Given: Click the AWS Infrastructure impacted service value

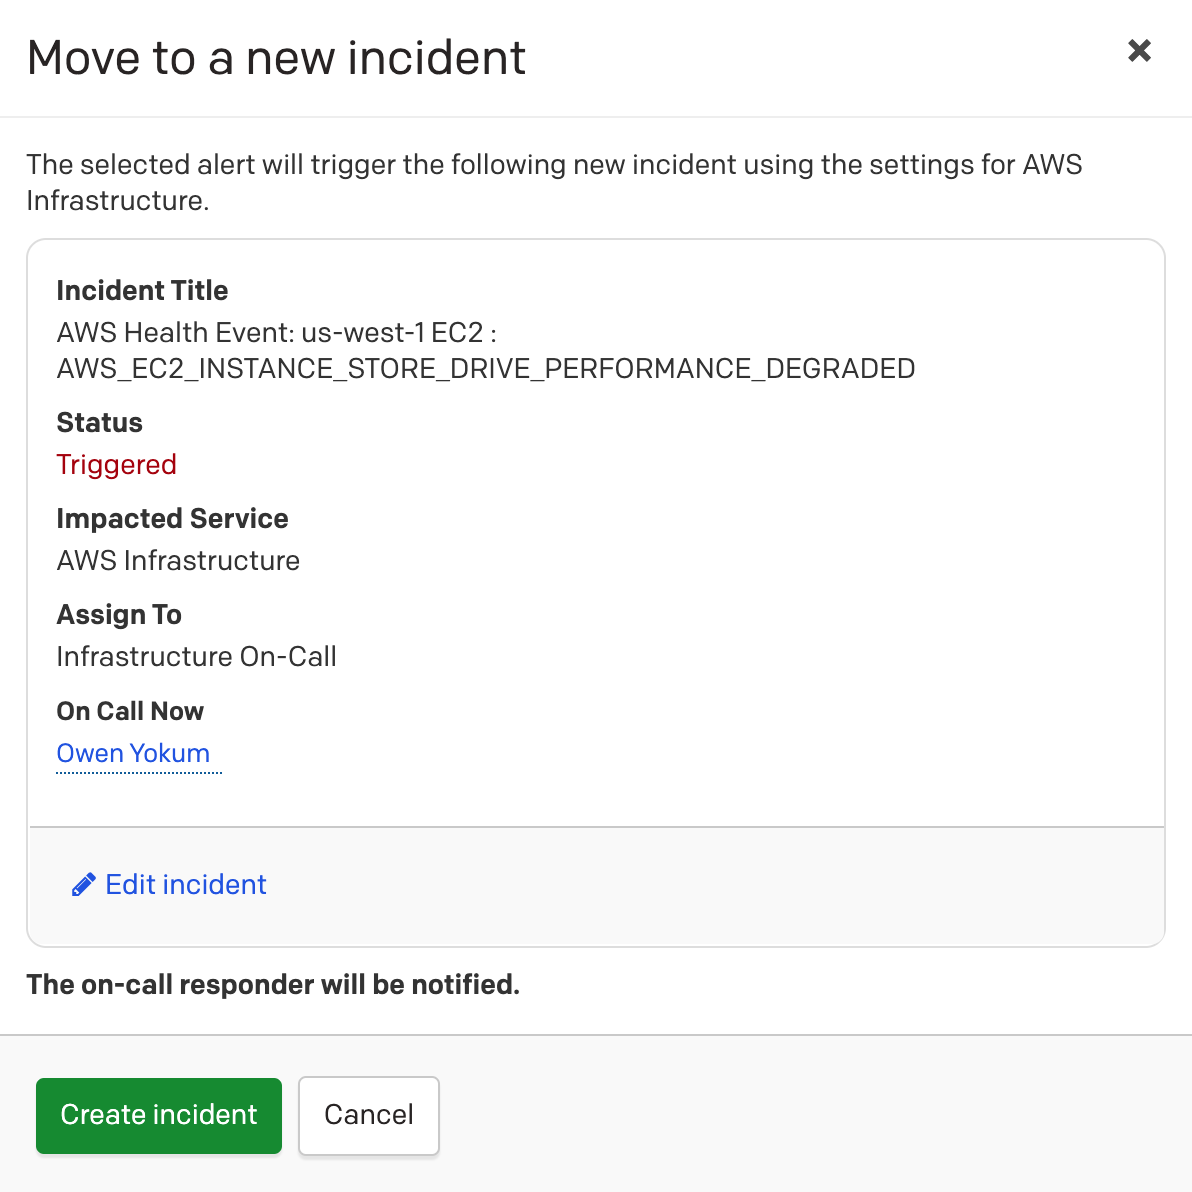Looking at the screenshot, I should (x=178, y=561).
